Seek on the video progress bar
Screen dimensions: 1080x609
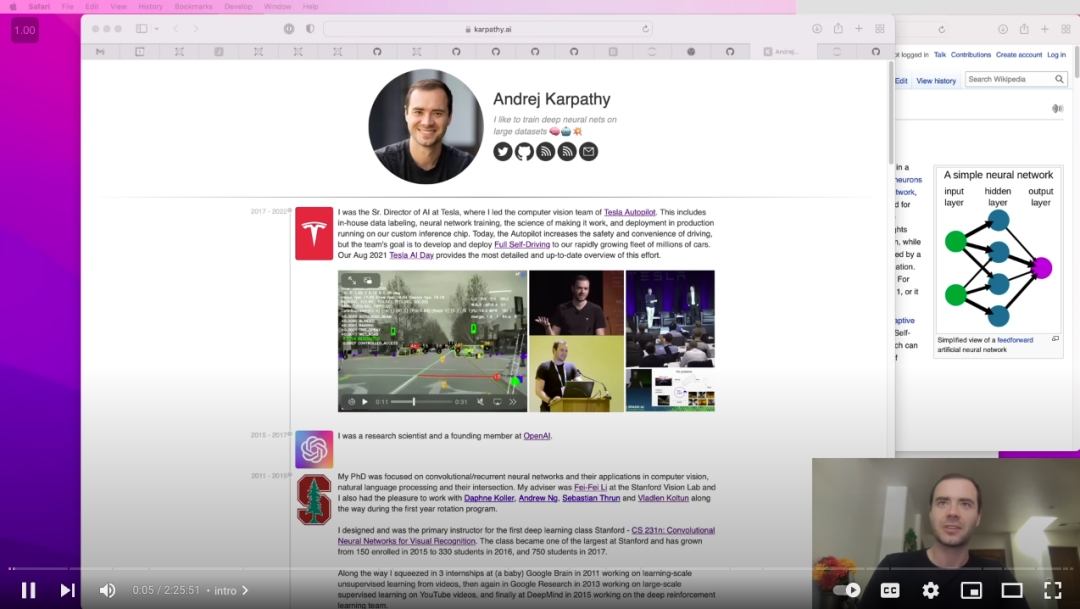pos(540,568)
